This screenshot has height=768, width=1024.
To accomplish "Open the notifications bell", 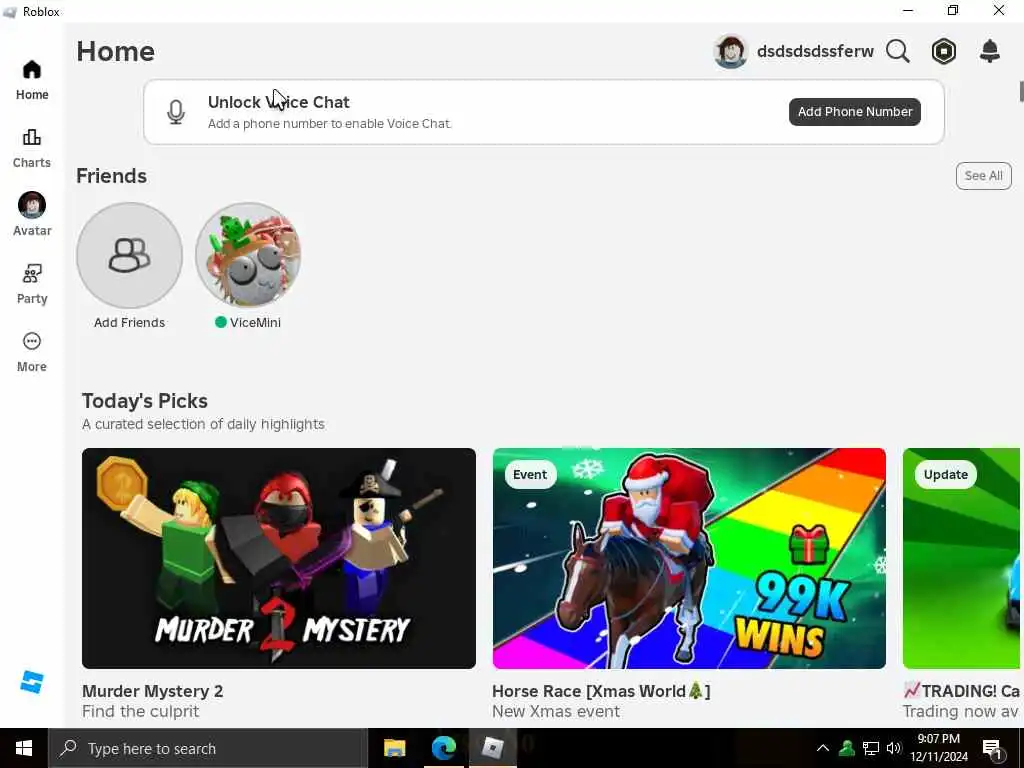I will pos(990,51).
